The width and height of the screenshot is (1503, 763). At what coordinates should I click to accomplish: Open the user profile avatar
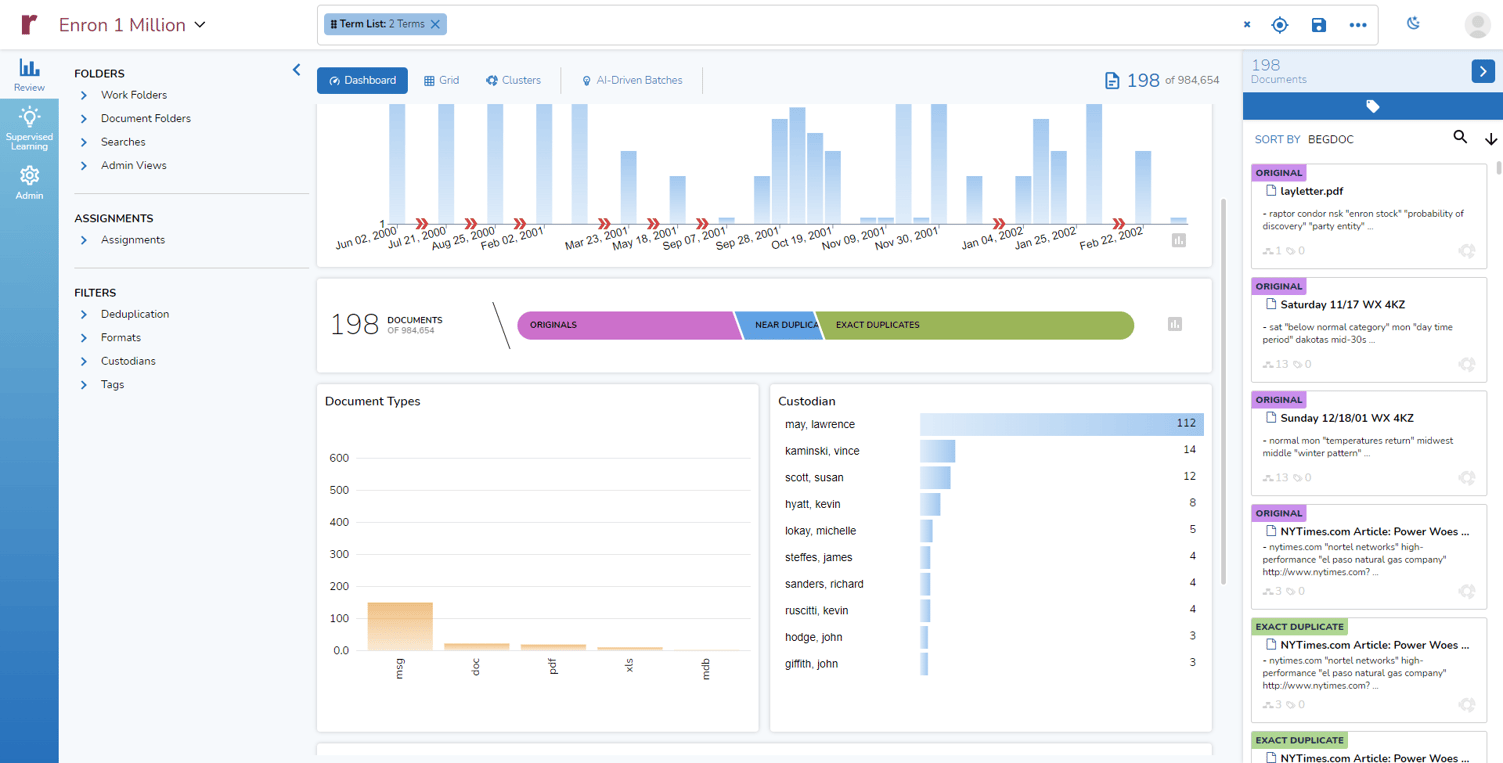1477,25
